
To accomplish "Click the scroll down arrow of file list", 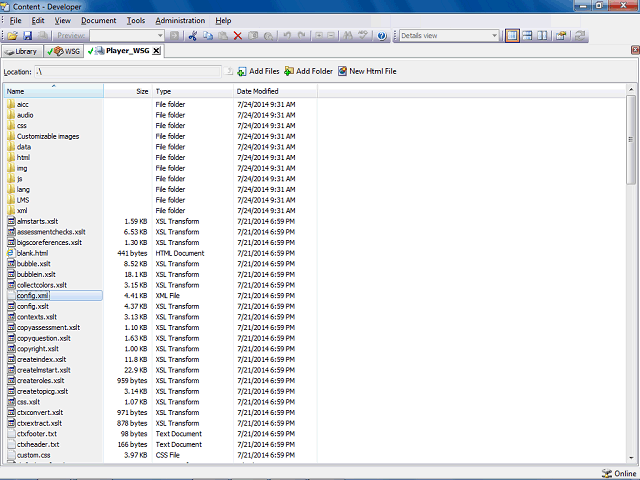I will [x=631, y=458].
